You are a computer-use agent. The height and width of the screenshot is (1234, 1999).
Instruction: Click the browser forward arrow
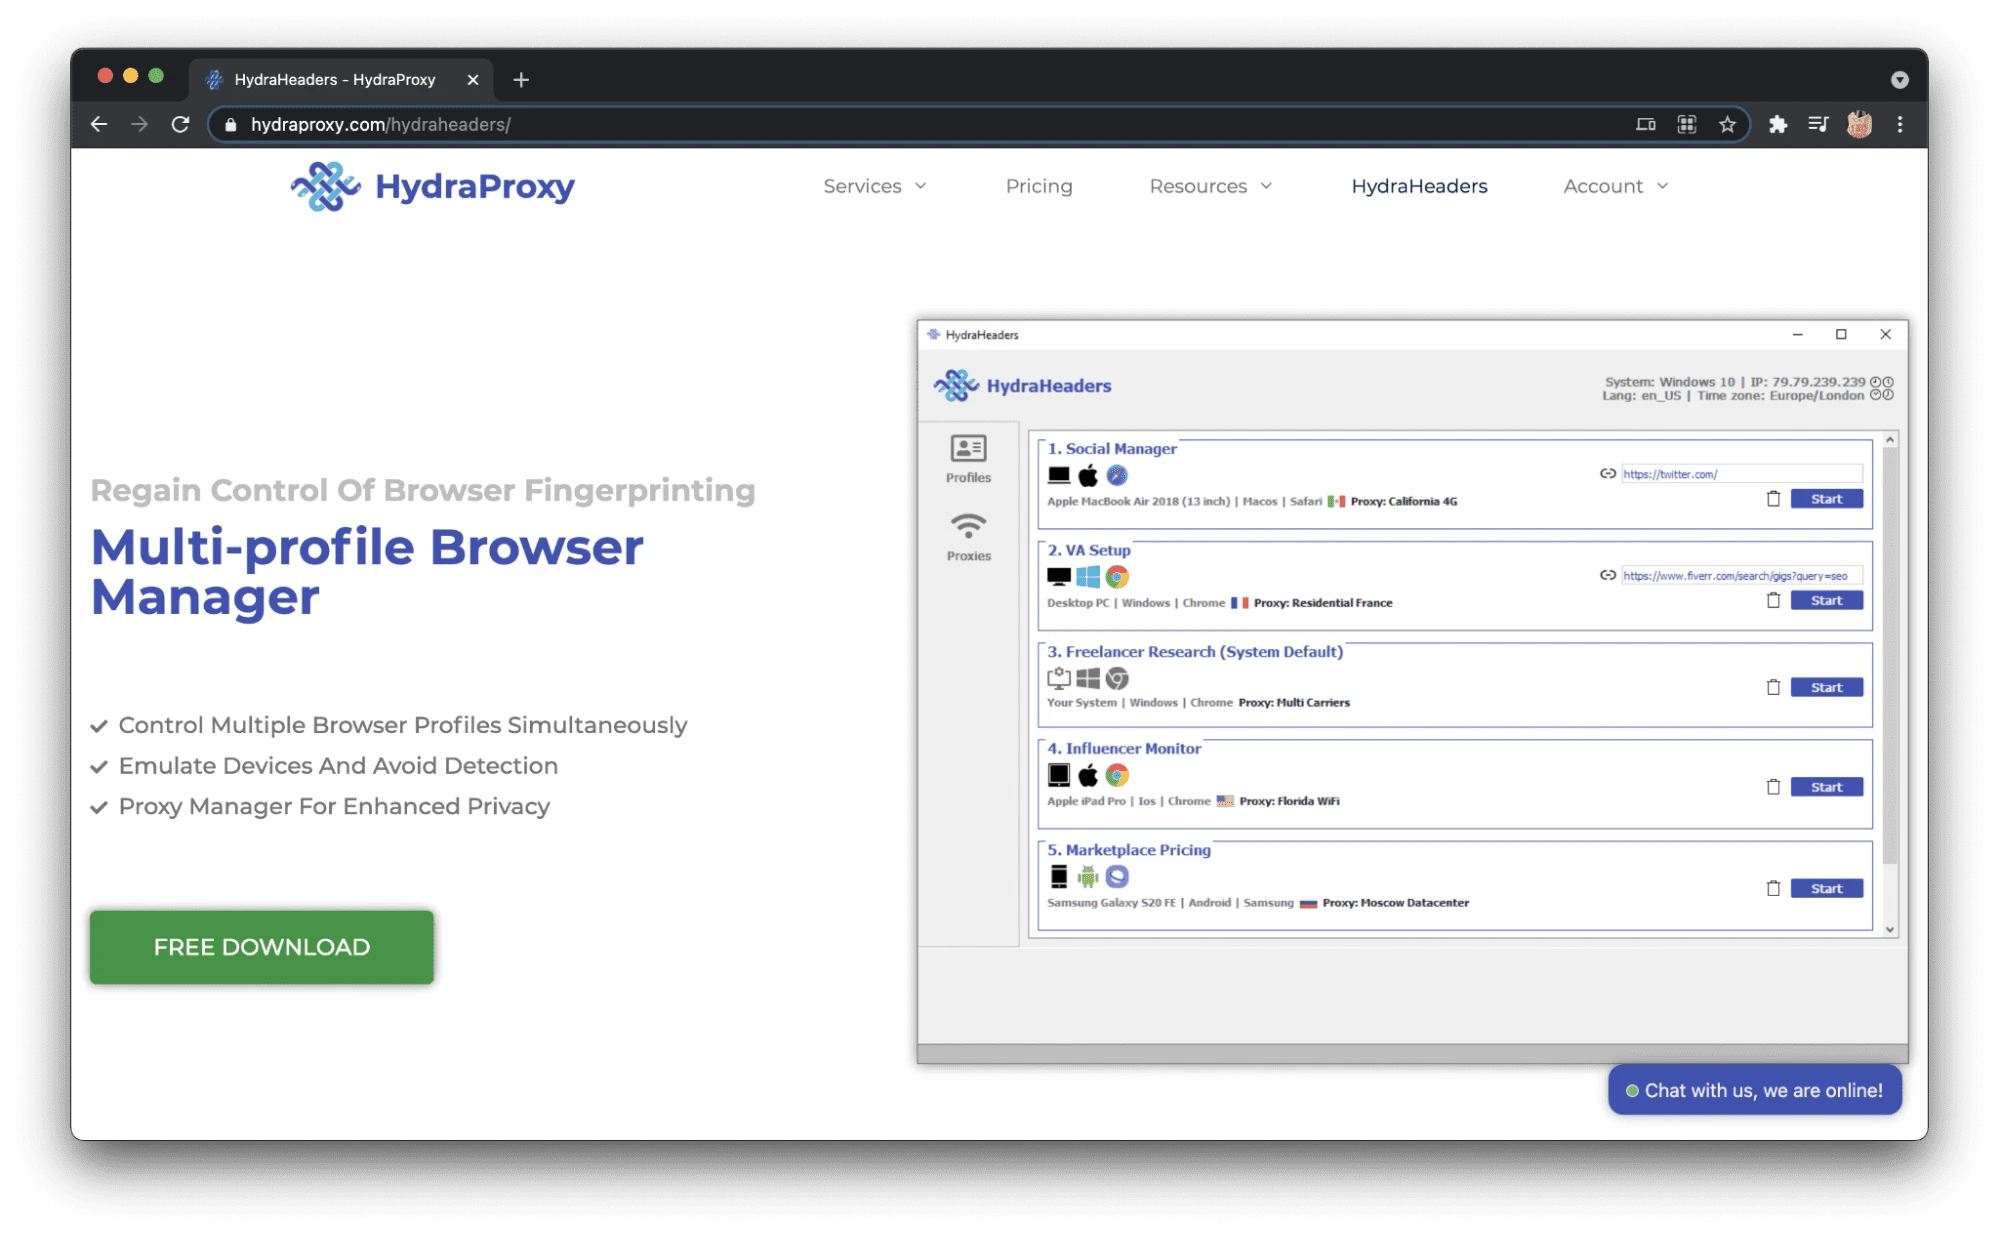click(139, 124)
